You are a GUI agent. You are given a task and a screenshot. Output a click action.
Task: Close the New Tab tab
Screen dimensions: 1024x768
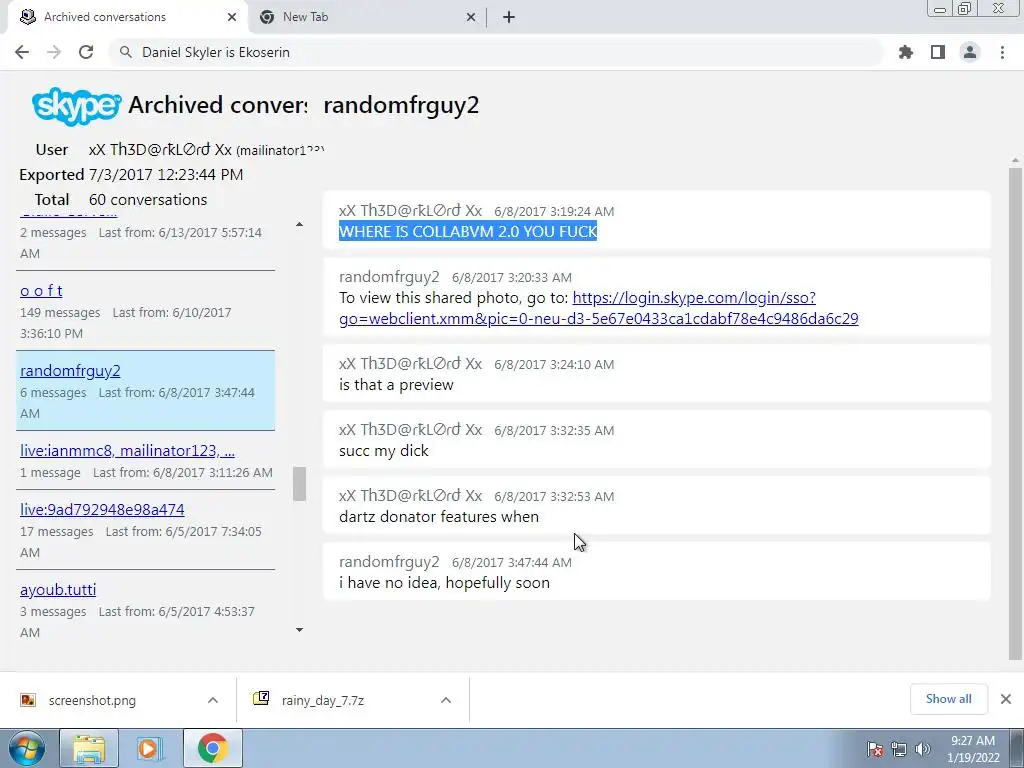click(x=471, y=17)
